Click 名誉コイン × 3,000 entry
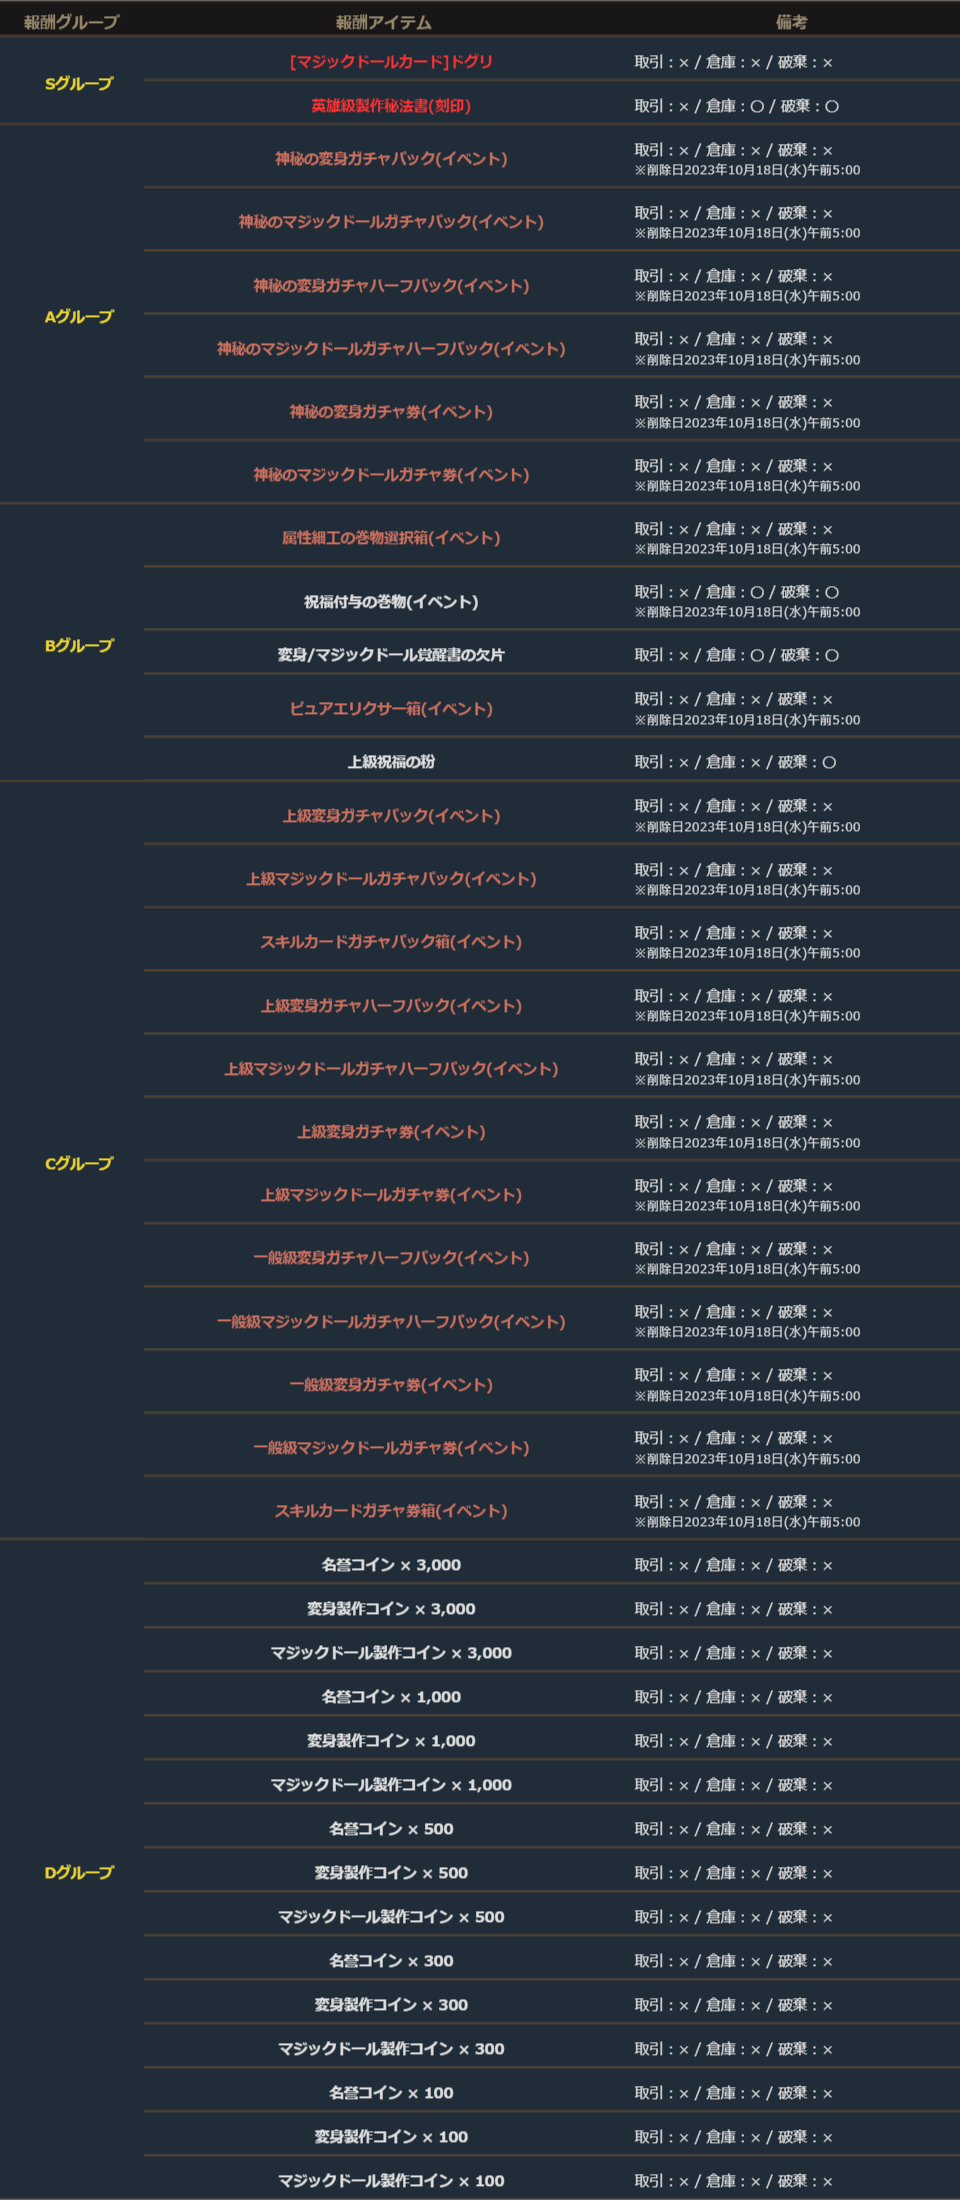The width and height of the screenshot is (960, 2200). (x=391, y=1565)
